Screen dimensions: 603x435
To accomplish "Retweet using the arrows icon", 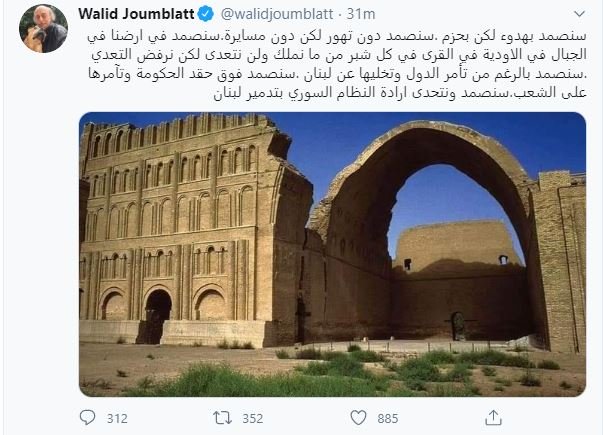I will click(x=223, y=418).
